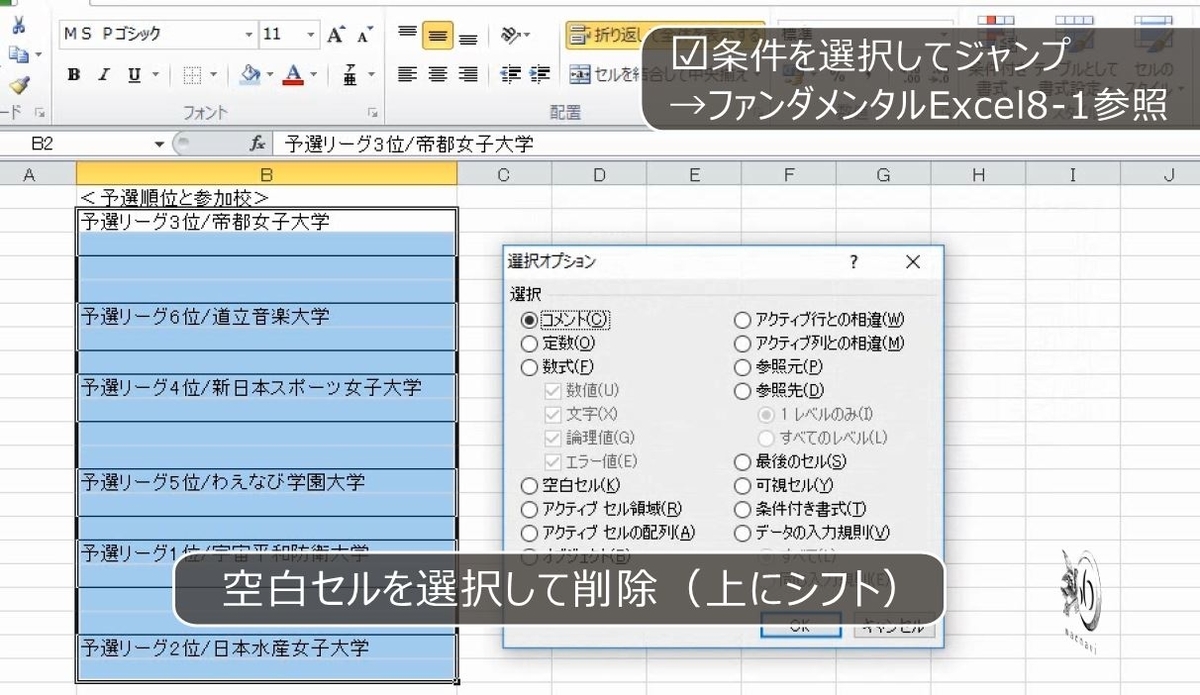Open the font name dropdown
The width and height of the screenshot is (1200, 695).
(x=249, y=34)
